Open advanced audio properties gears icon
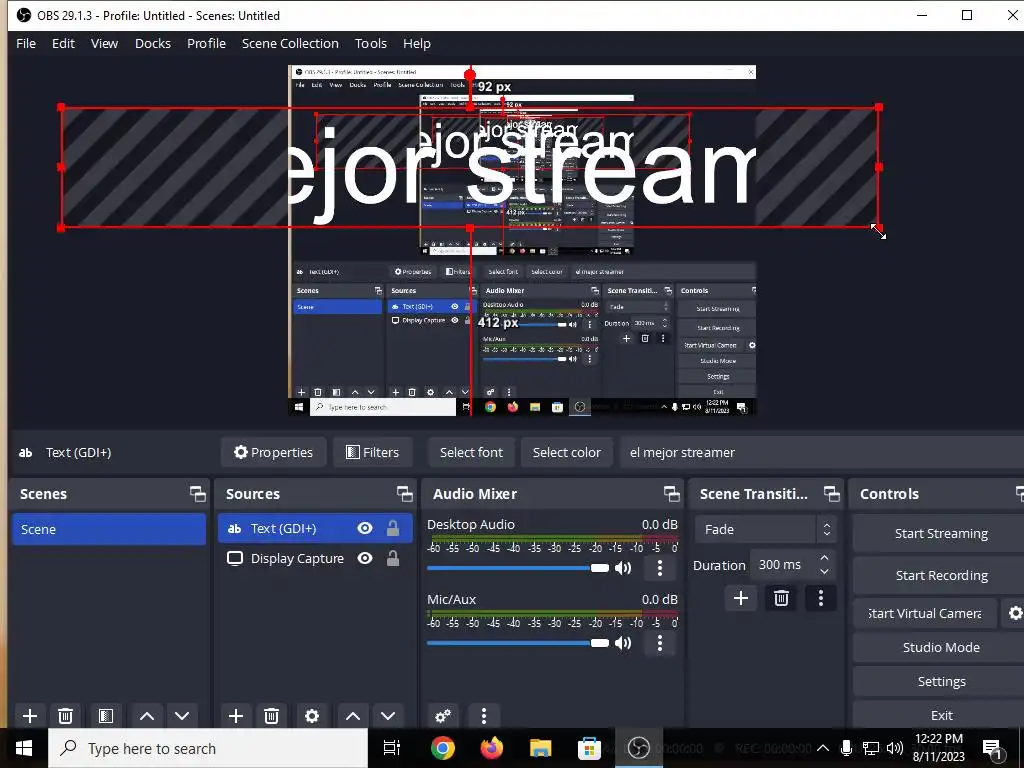1024x768 pixels. coord(443,716)
